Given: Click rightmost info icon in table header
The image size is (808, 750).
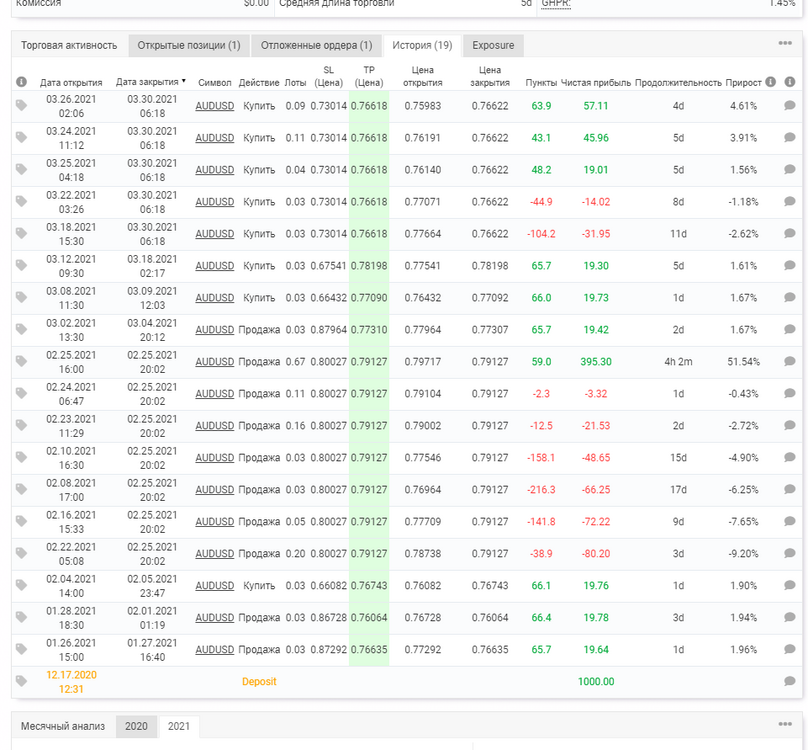Looking at the screenshot, I should pyautogui.click(x=789, y=82).
